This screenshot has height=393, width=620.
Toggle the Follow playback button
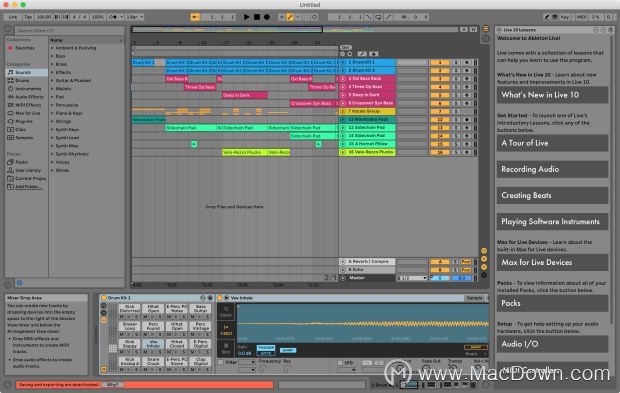195,17
